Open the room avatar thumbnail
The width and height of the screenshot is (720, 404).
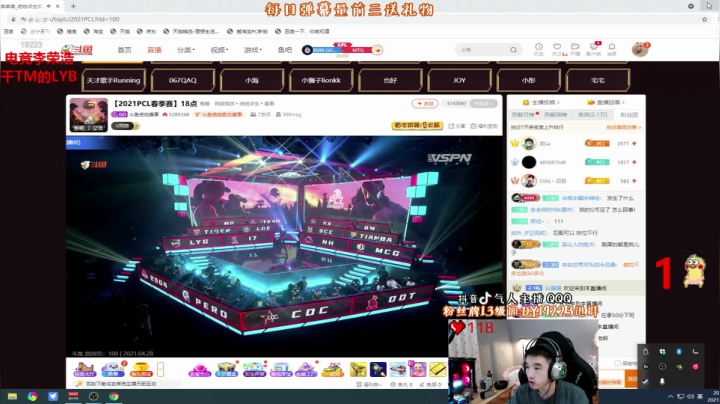pos(89,115)
